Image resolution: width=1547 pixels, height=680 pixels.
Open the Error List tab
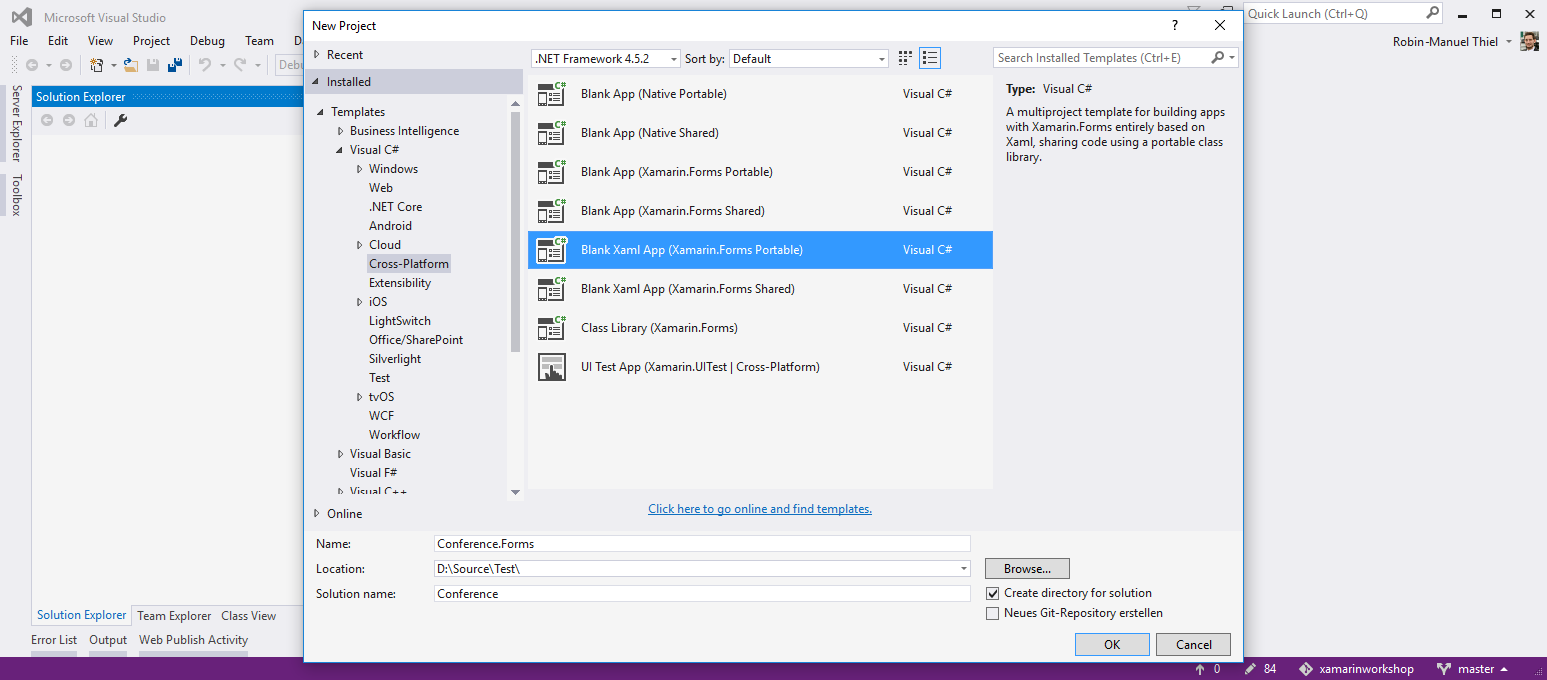click(54, 640)
